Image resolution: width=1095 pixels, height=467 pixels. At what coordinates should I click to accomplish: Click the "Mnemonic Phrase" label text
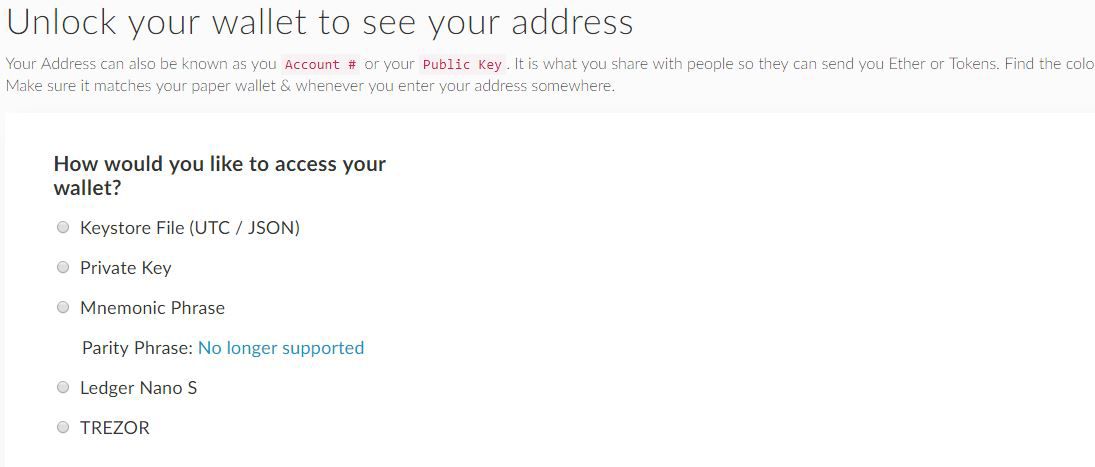(152, 308)
